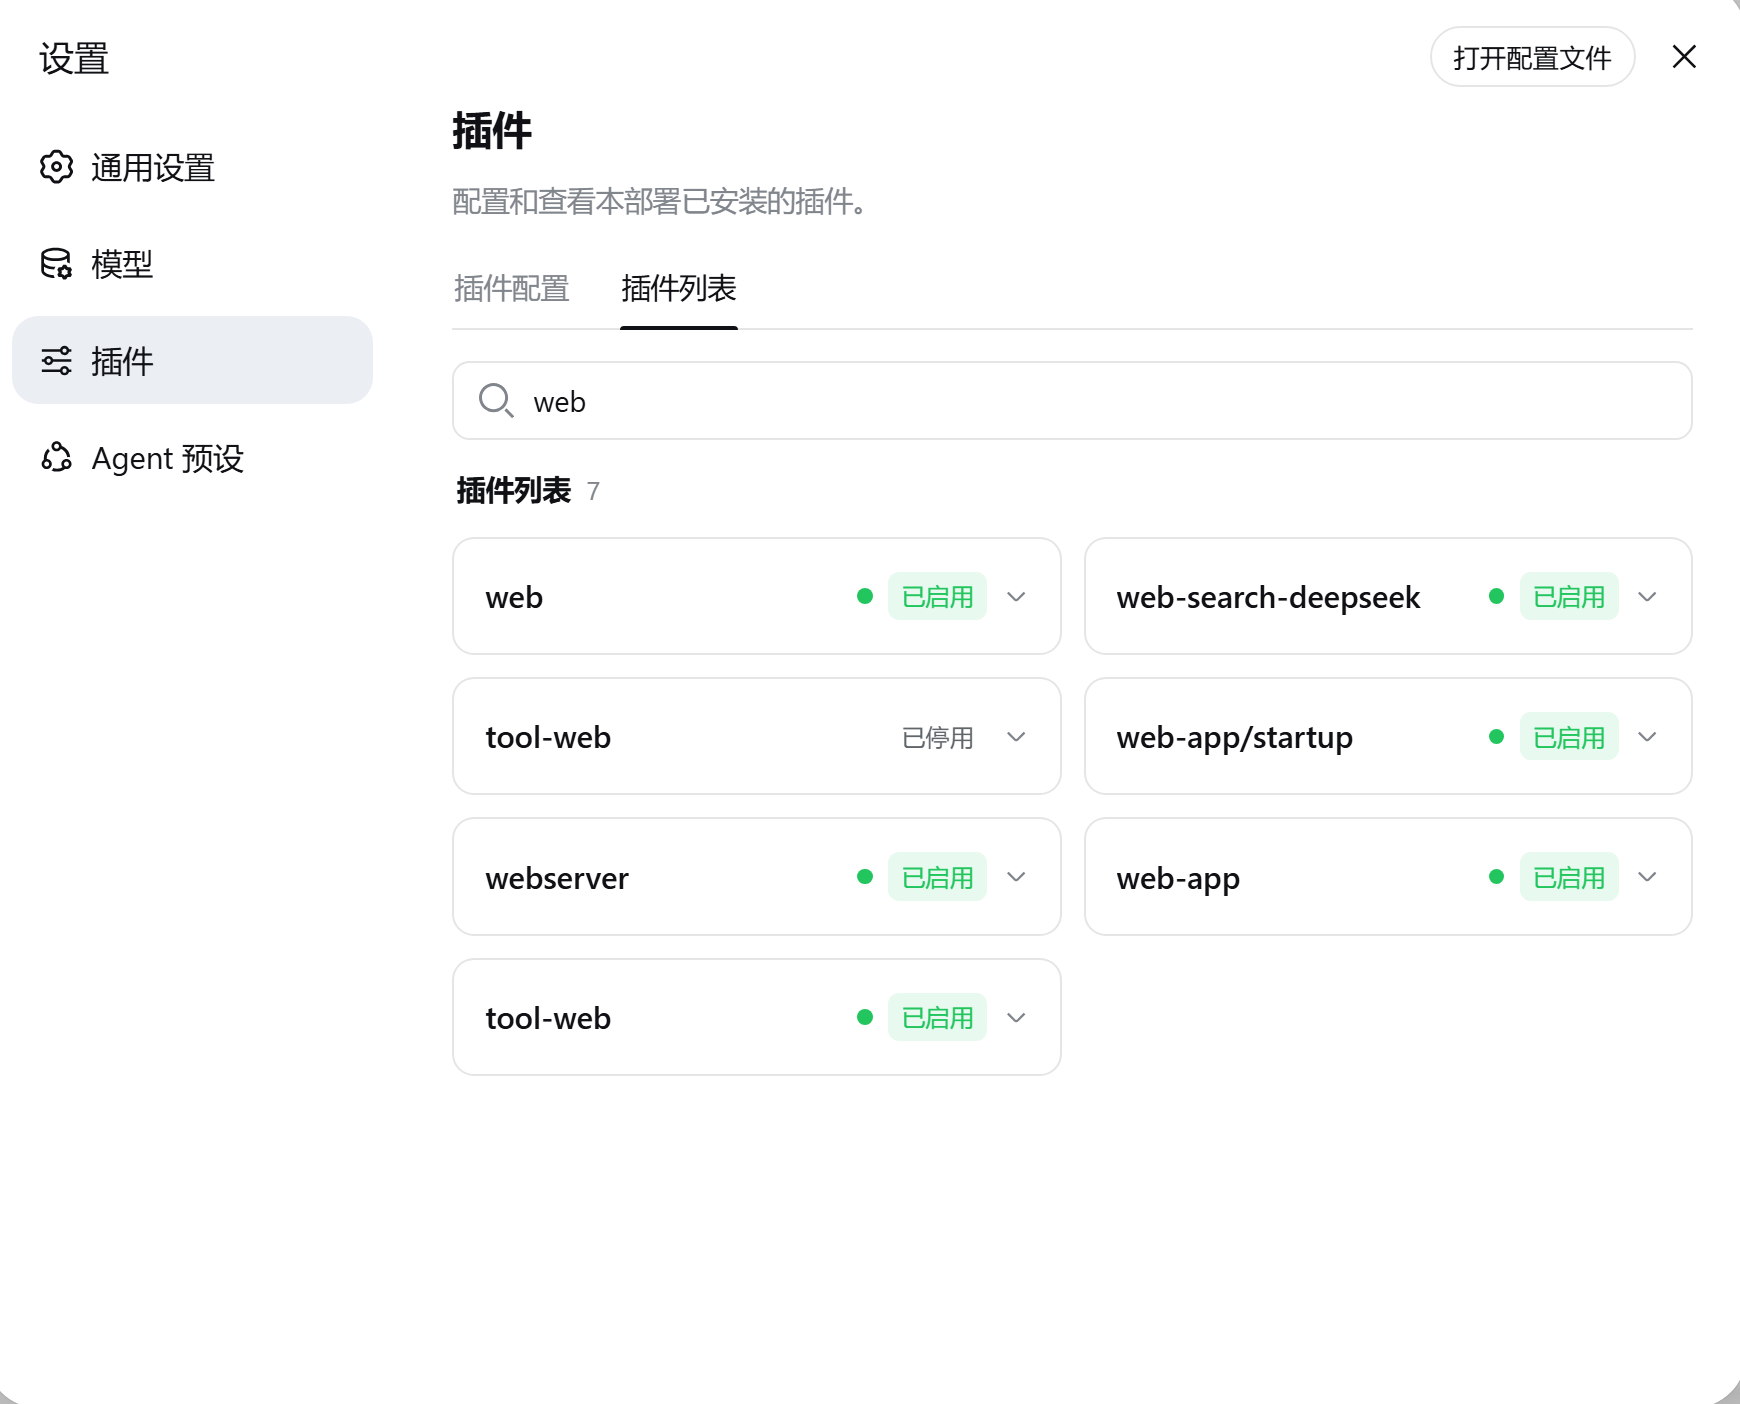This screenshot has height=1404, width=1740.
Task: Toggle 已启用 status on web plugin
Action: coord(937,597)
